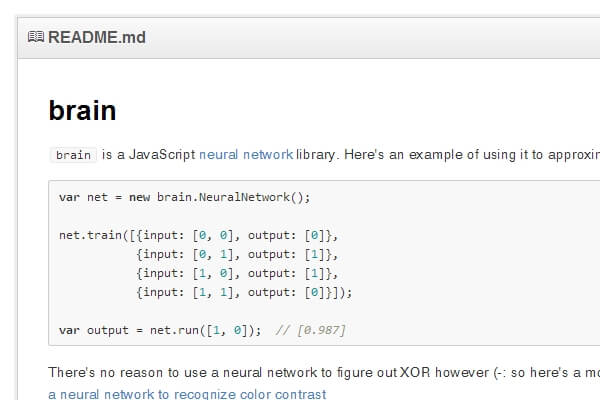Open the recognize color contrast link
Image resolution: width=600 pixels, height=400 pixels.
point(187,394)
